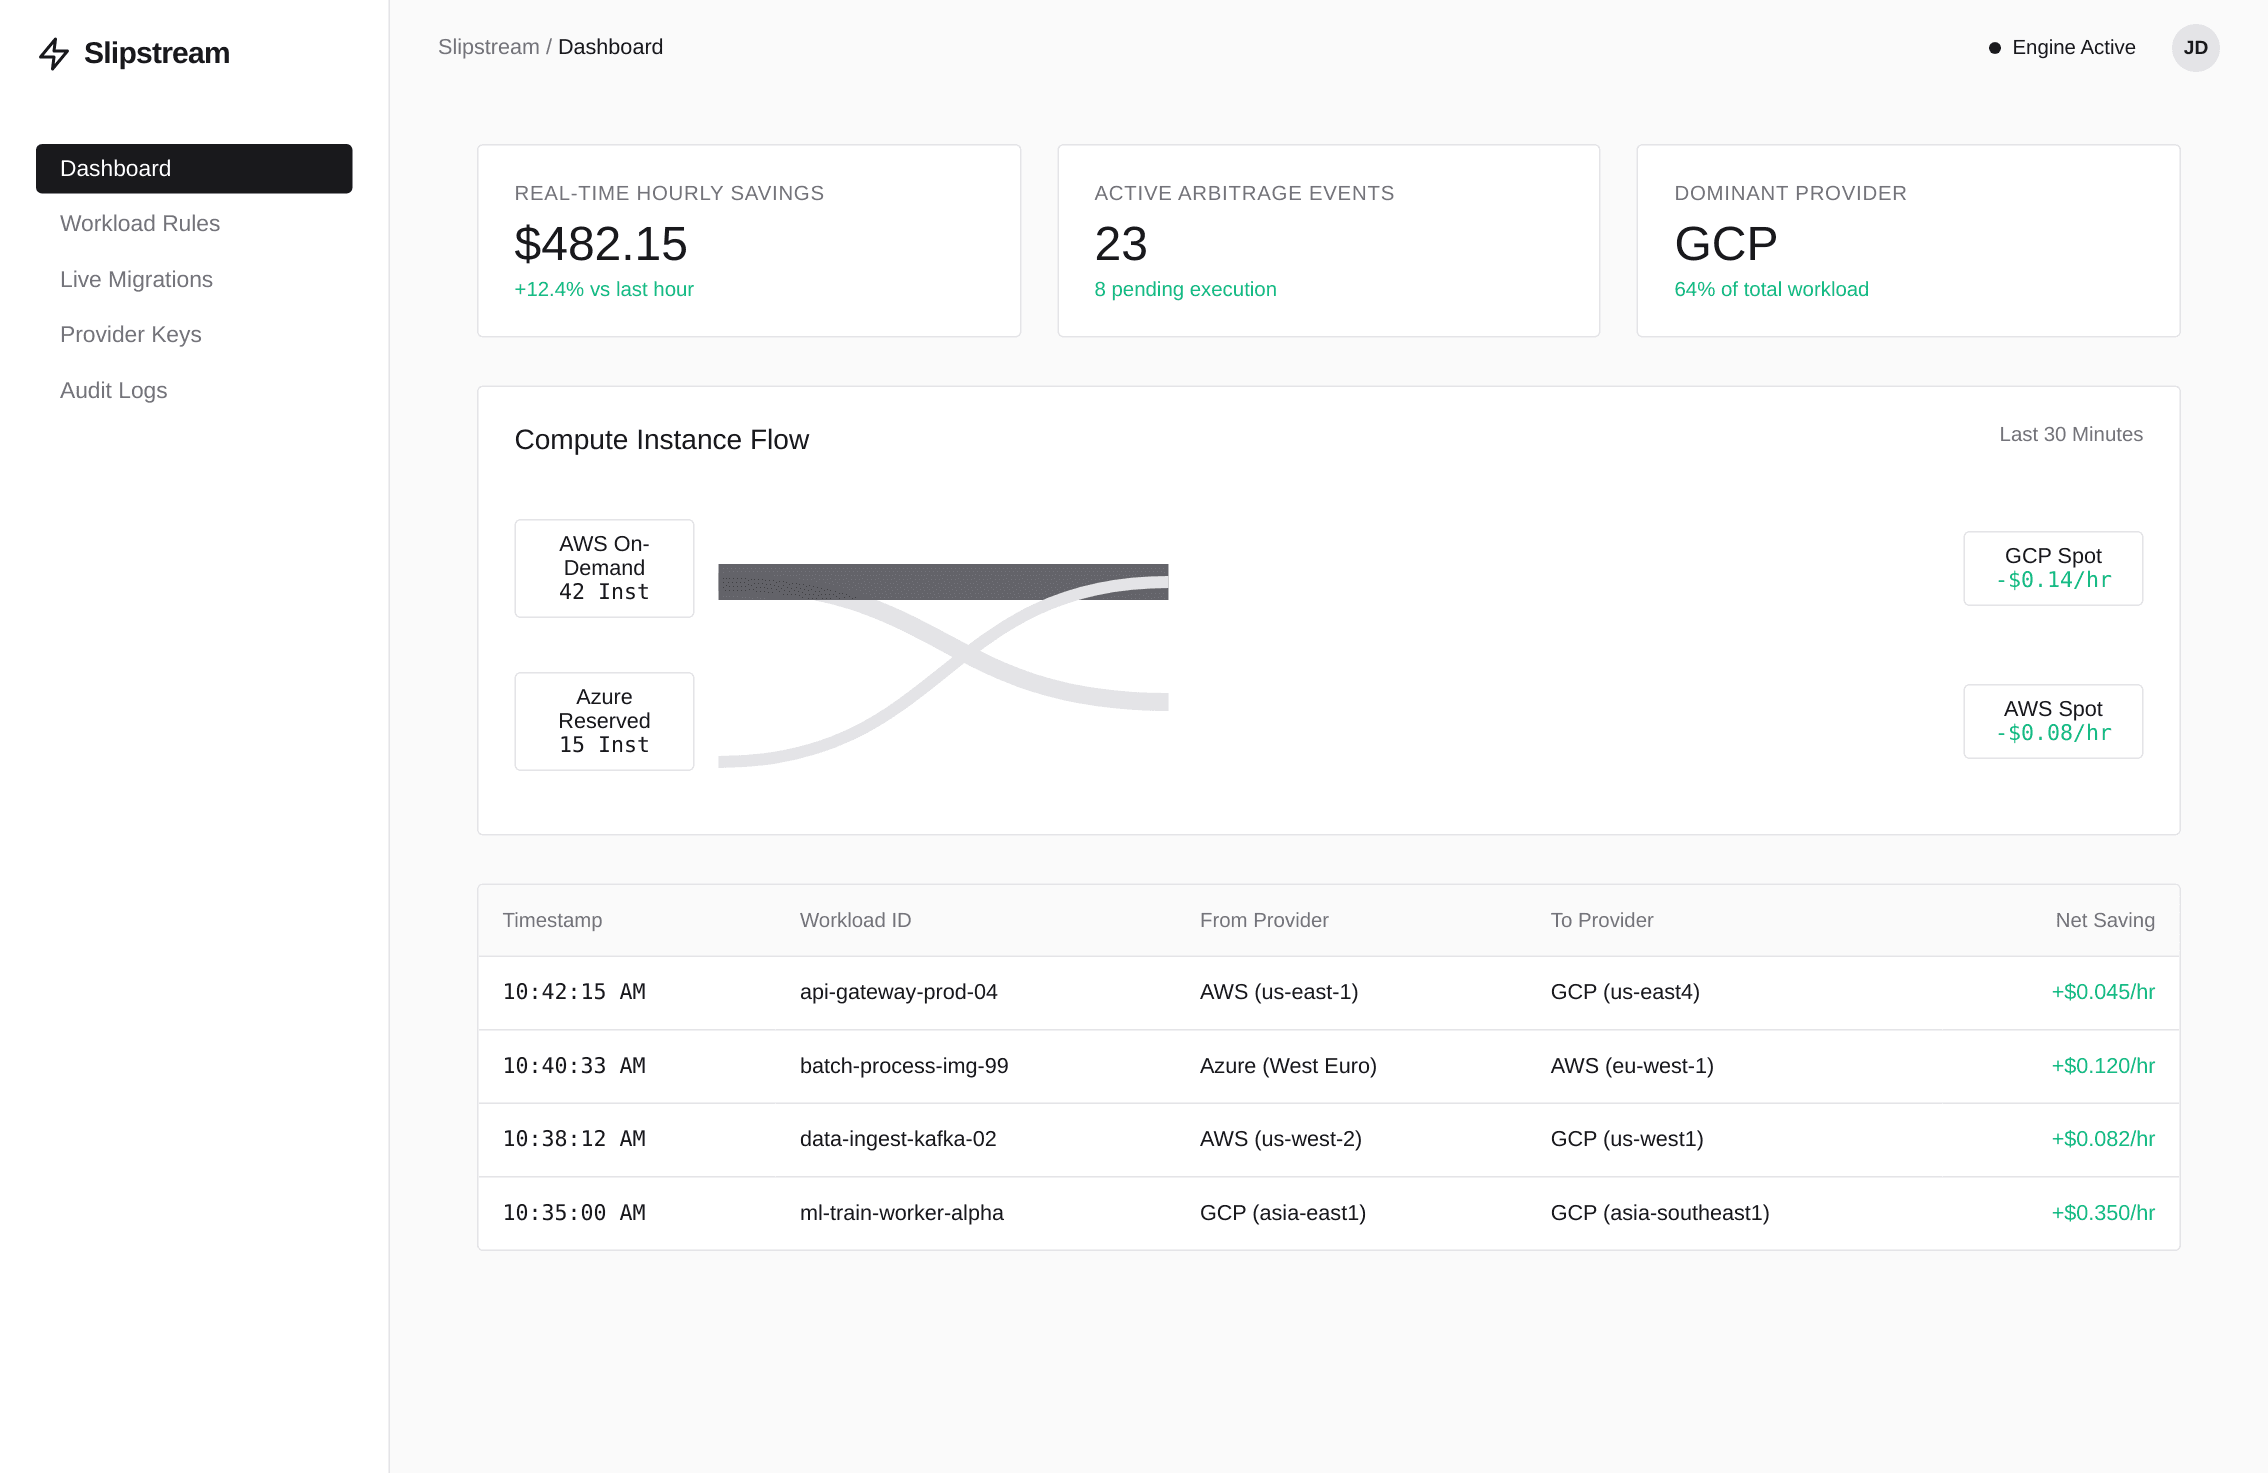Open Audit Logs from the sidebar
This screenshot has height=1473, width=2268.
tap(113, 390)
